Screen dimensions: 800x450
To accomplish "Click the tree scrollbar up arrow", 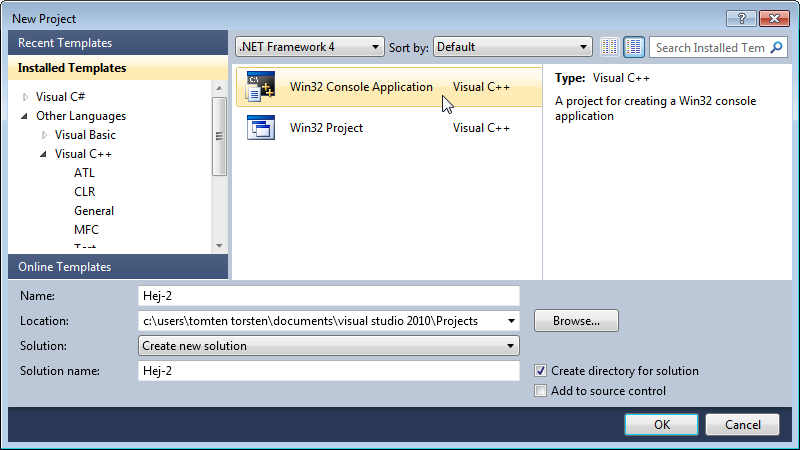I will point(219,88).
